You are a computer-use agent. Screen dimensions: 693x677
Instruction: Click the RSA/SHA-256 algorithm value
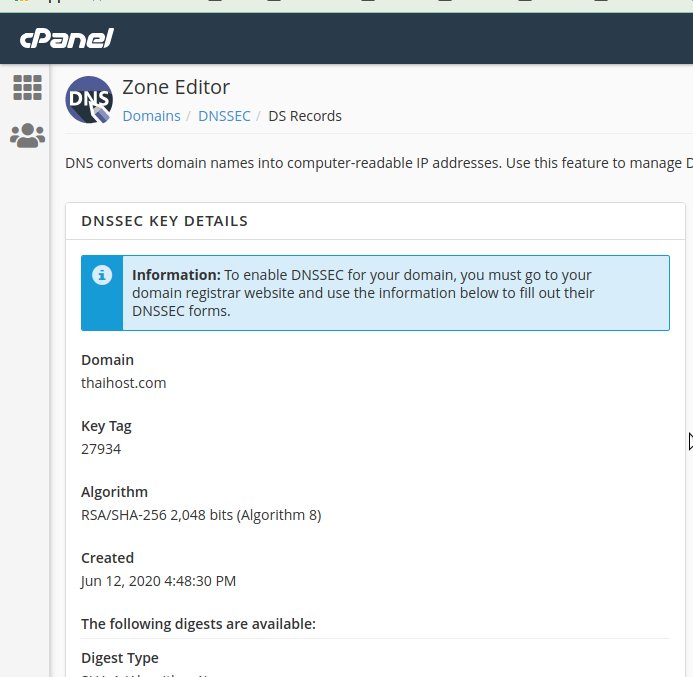201,515
